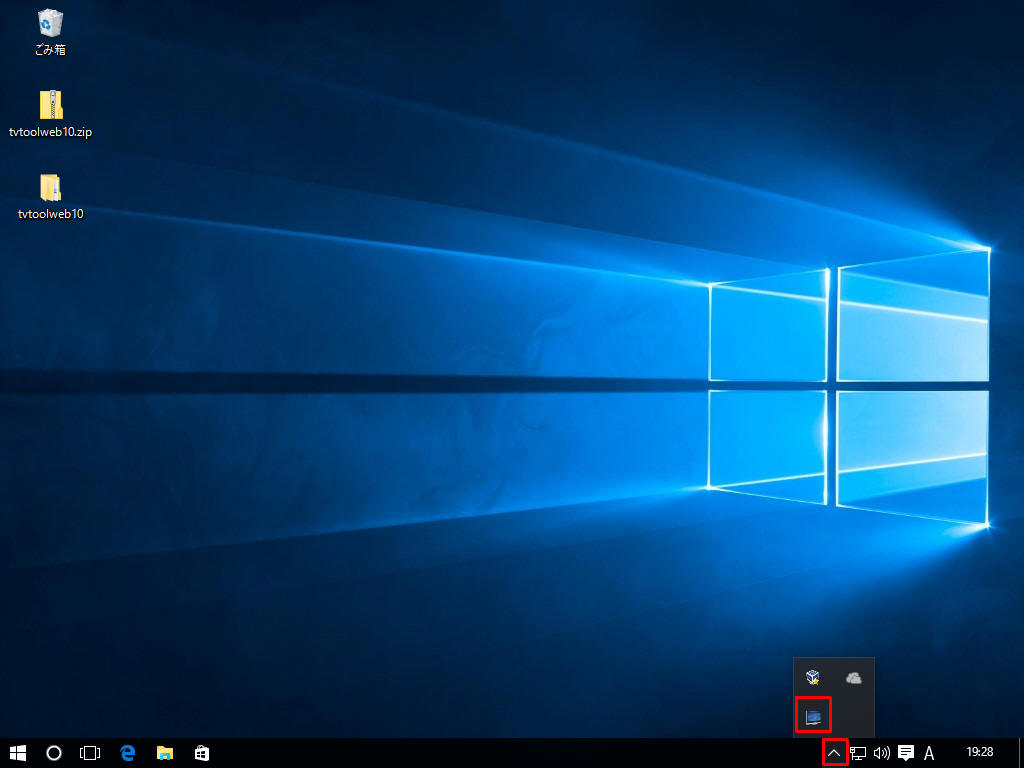The width and height of the screenshot is (1024, 768).
Task: Collapse hidden icons chevron in system tray
Action: click(834, 753)
